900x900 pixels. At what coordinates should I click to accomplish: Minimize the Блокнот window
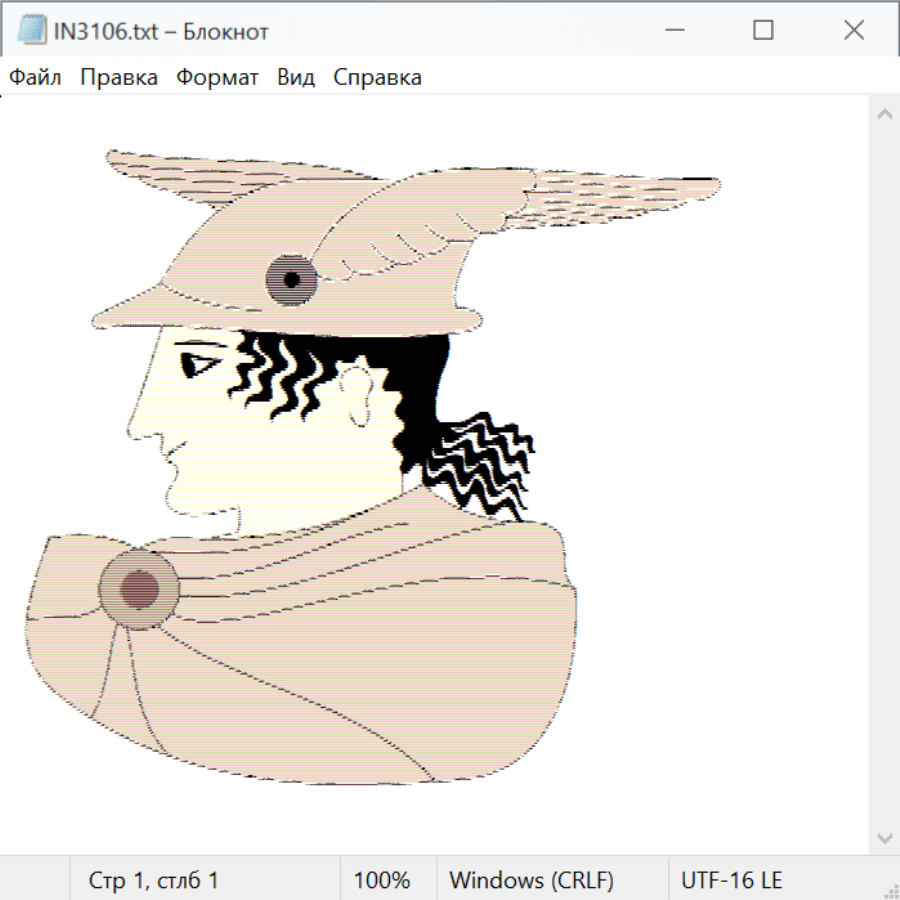(x=672, y=31)
